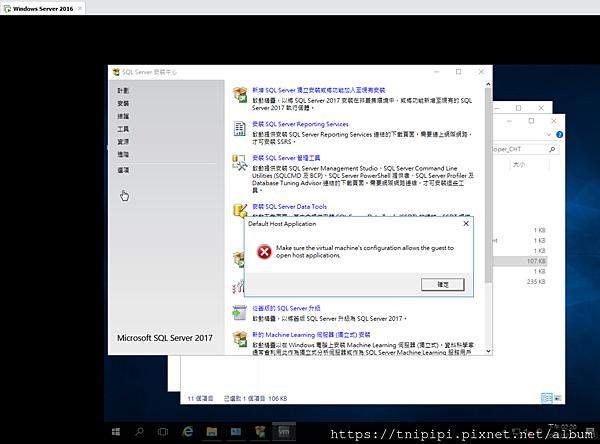This screenshot has height=444, width=600.
Task: Click the 大小 column header in Explorer
Action: (x=519, y=165)
